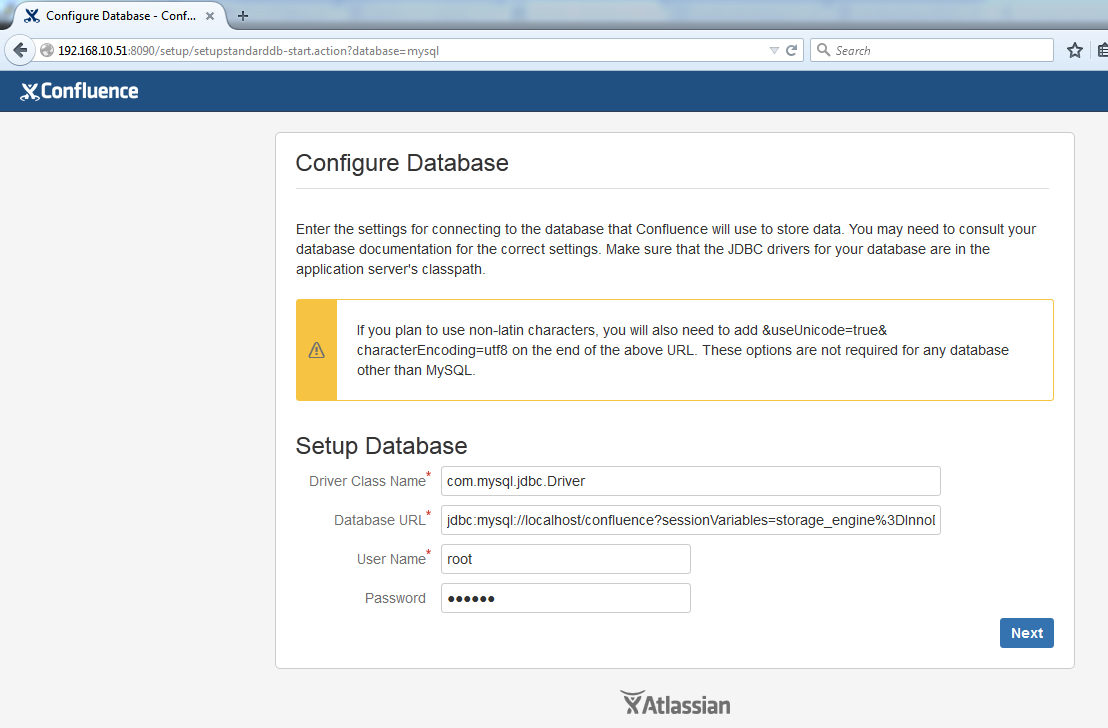Click the Password label
This screenshot has height=728, width=1108.
[395, 598]
